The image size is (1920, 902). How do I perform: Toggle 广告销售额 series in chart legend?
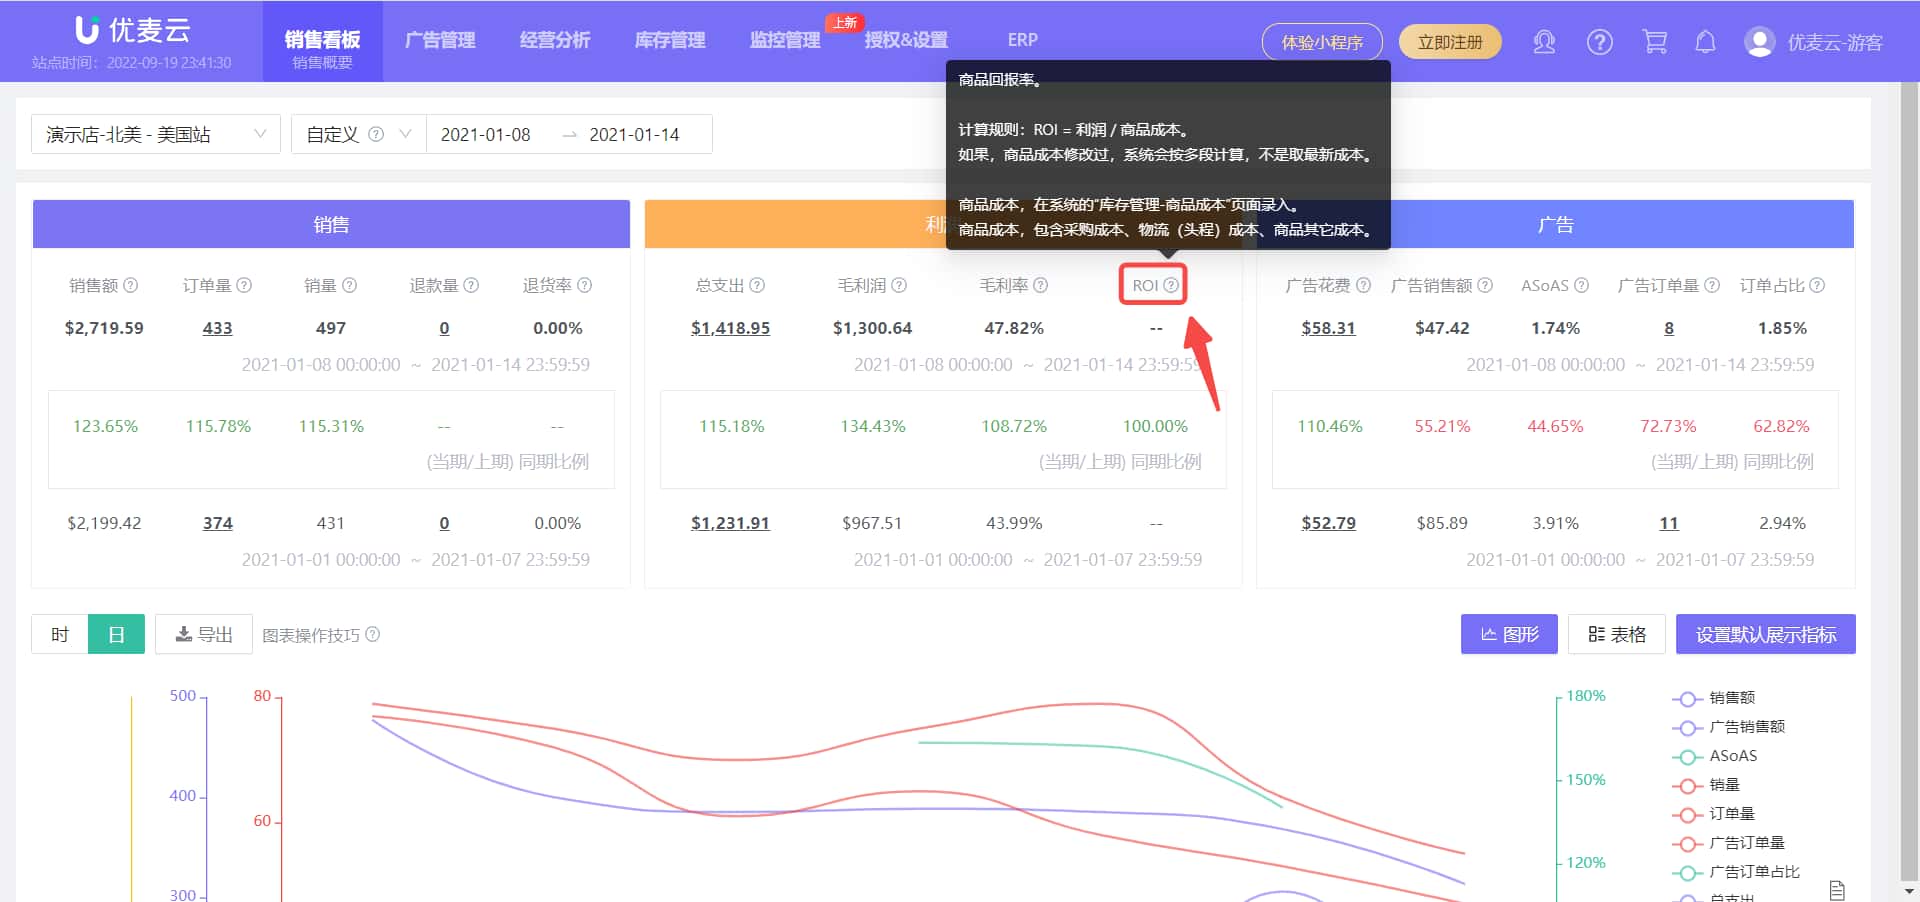coord(1729,727)
